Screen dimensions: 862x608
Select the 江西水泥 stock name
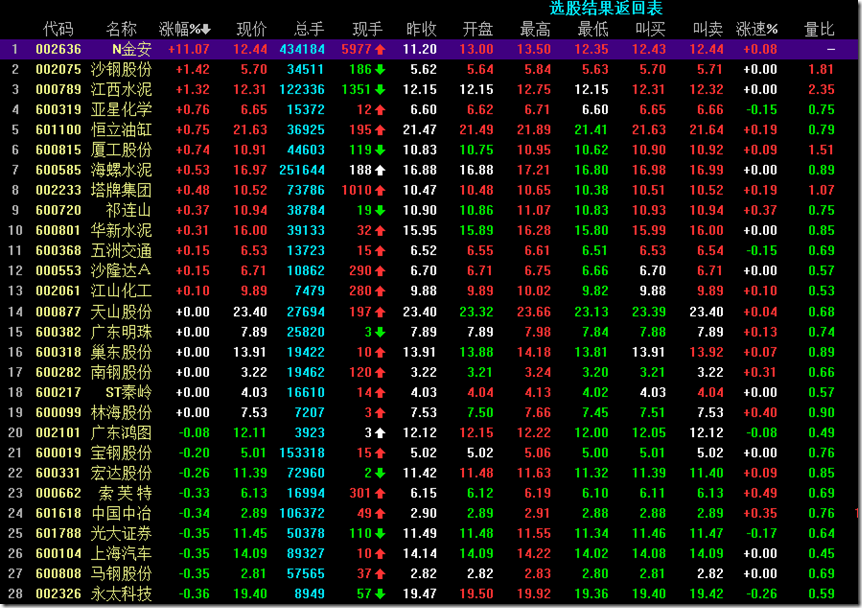pos(121,90)
